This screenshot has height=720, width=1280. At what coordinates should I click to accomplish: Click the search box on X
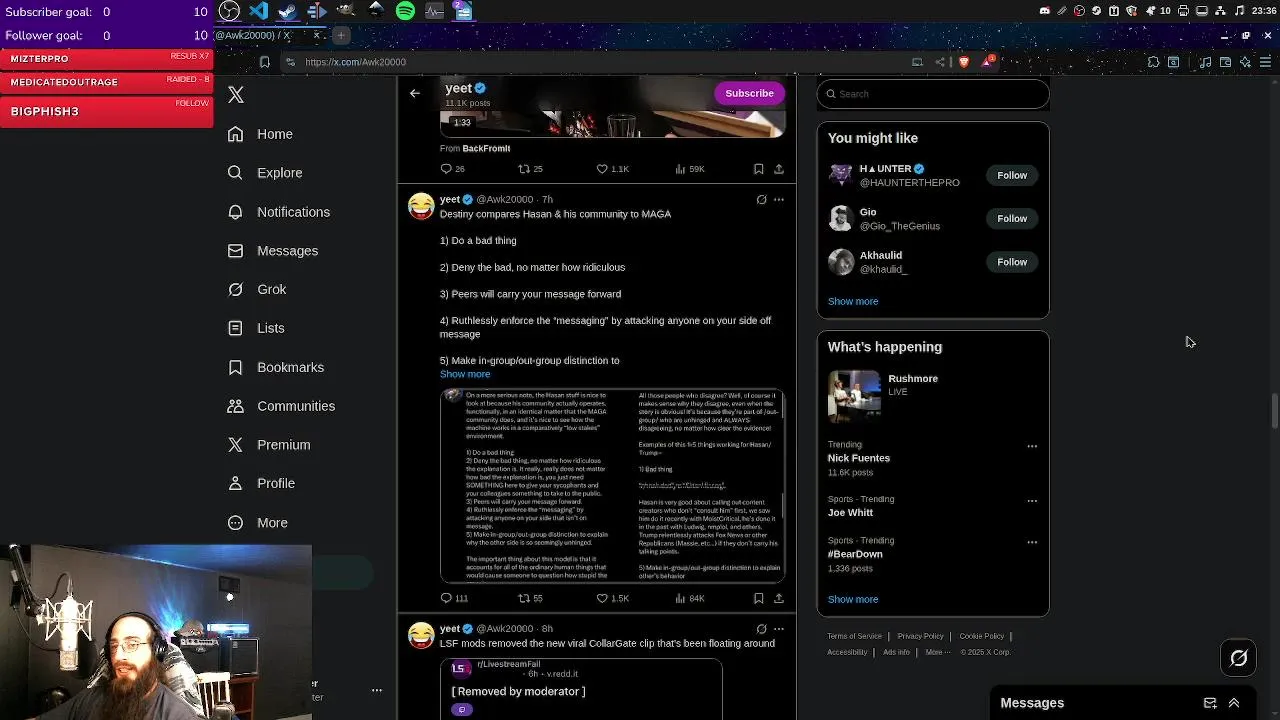click(x=933, y=94)
